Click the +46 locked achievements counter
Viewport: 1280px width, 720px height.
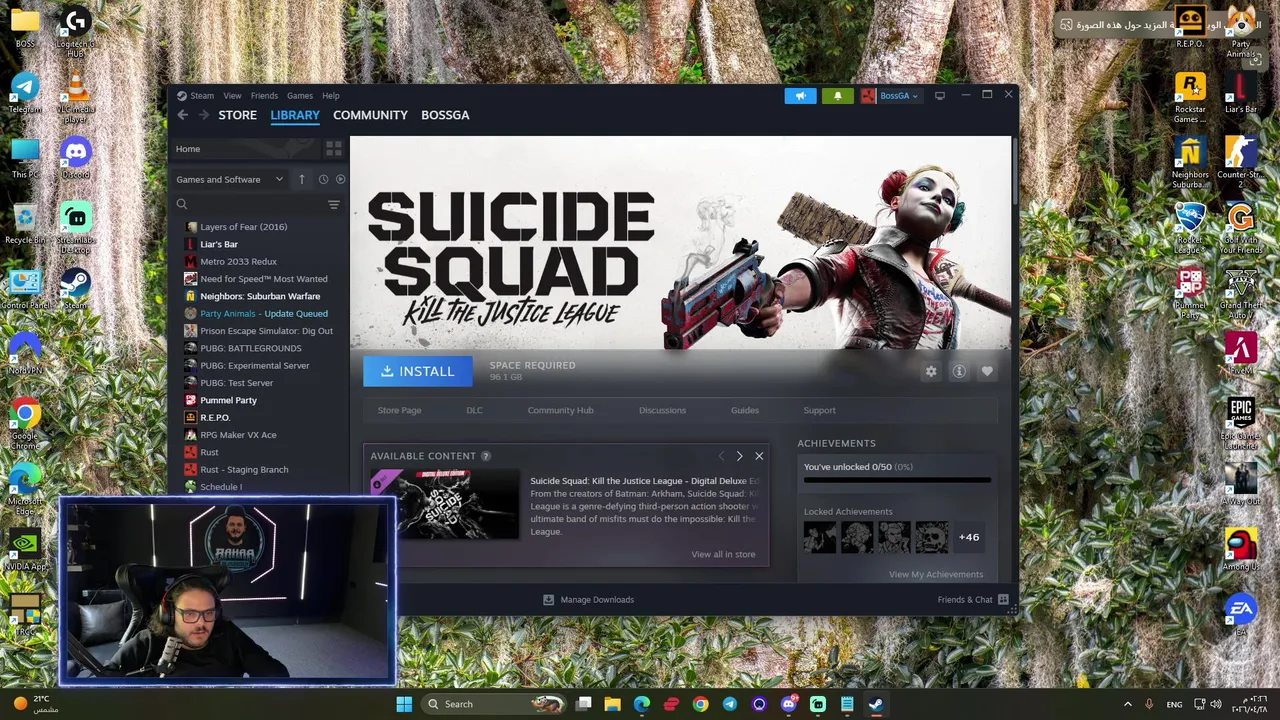969,537
